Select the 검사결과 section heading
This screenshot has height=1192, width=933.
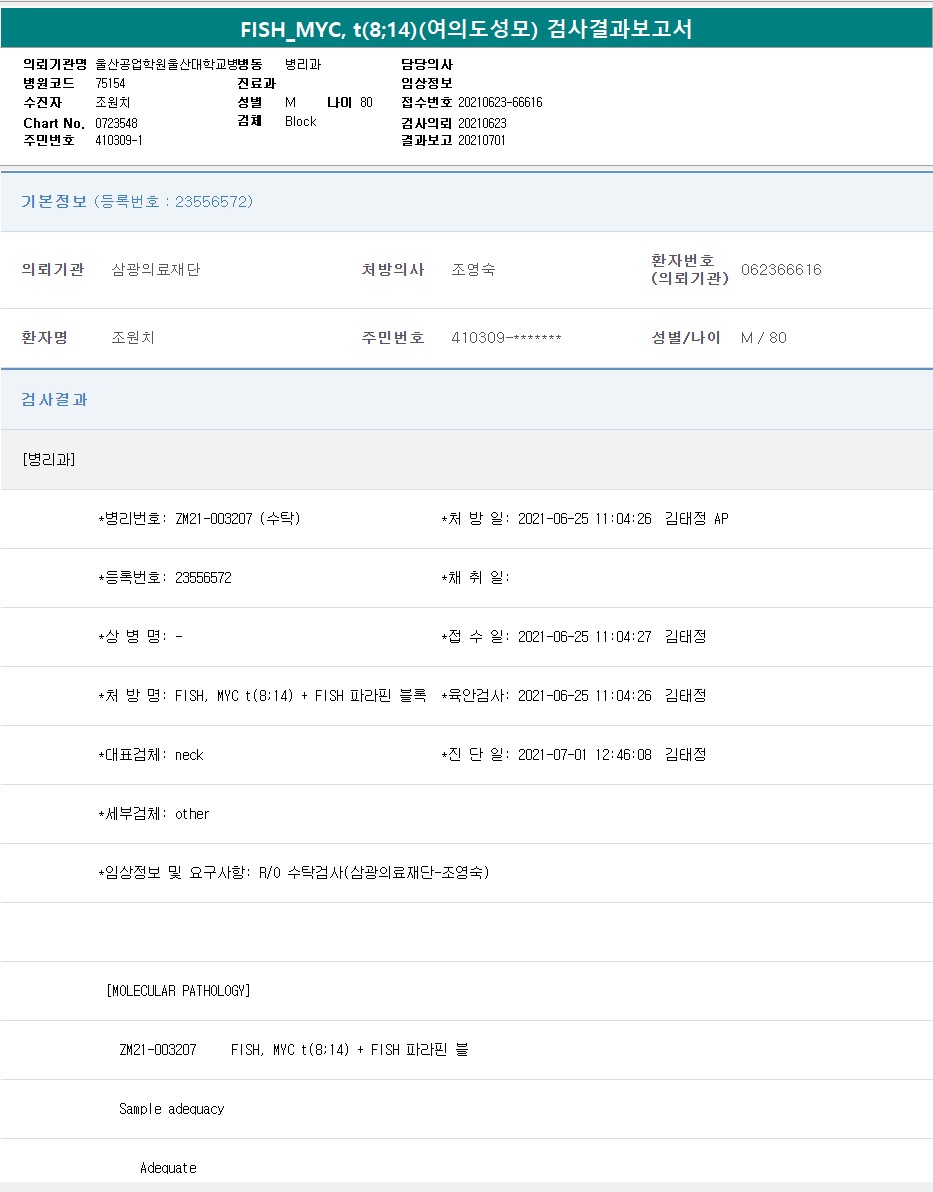pos(55,399)
